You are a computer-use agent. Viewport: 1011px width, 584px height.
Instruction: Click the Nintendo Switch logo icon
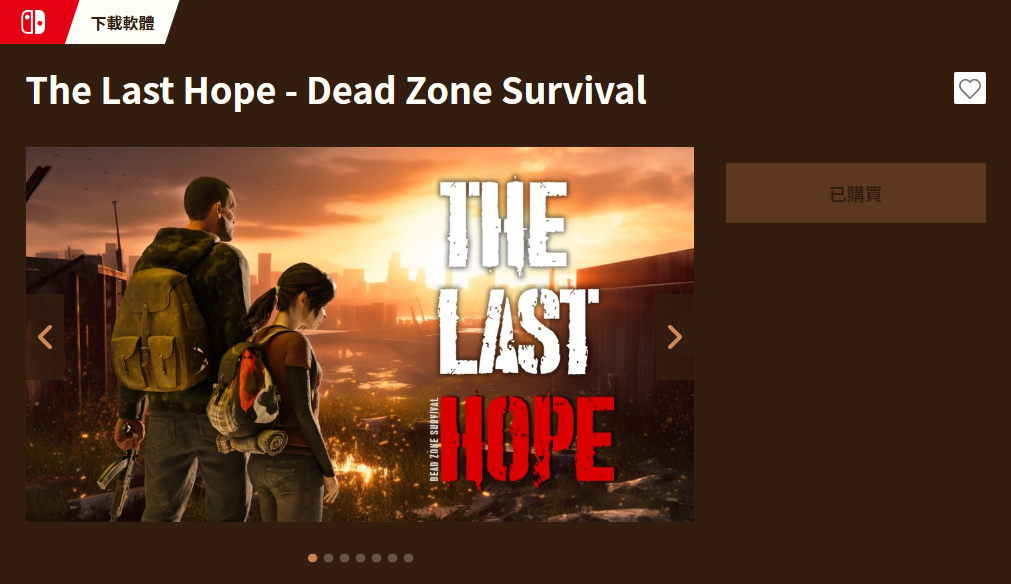33,23
